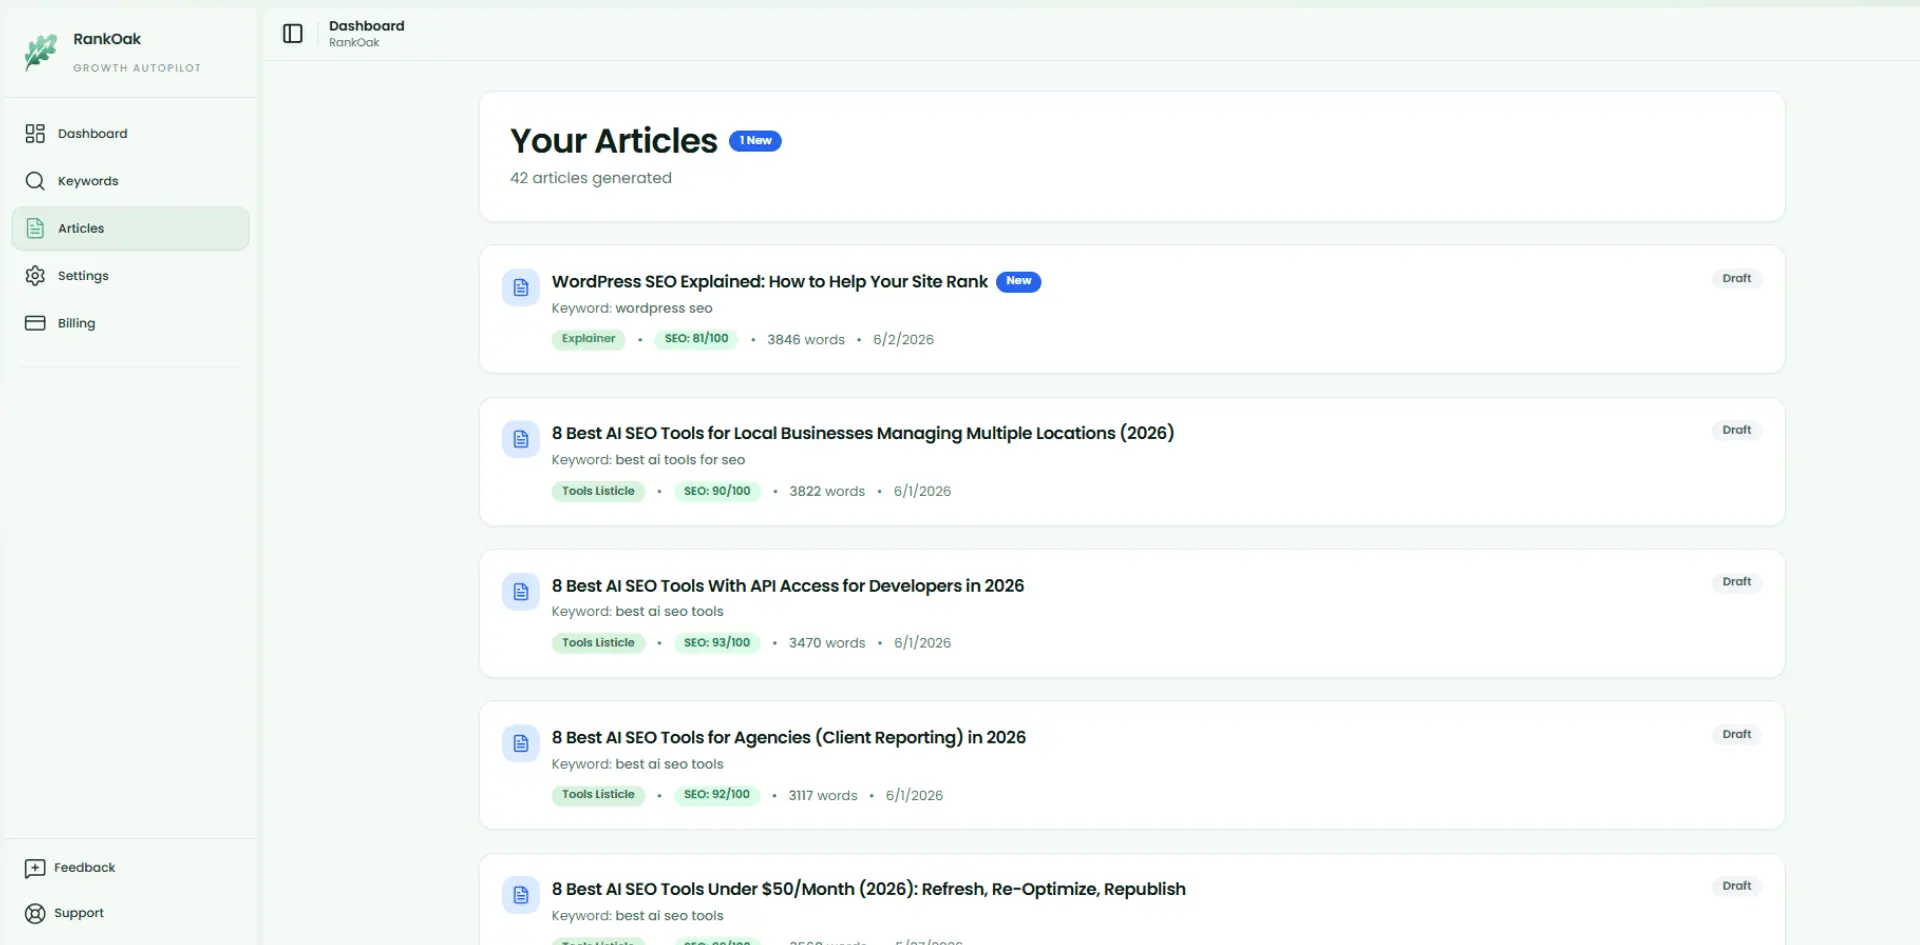Click the Dashboard grid icon in sidebar

(x=35, y=133)
